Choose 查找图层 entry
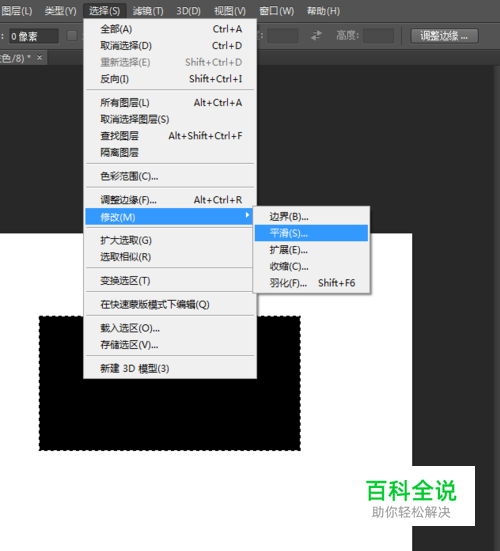Image resolution: width=500 pixels, height=551 pixels. [x=170, y=136]
